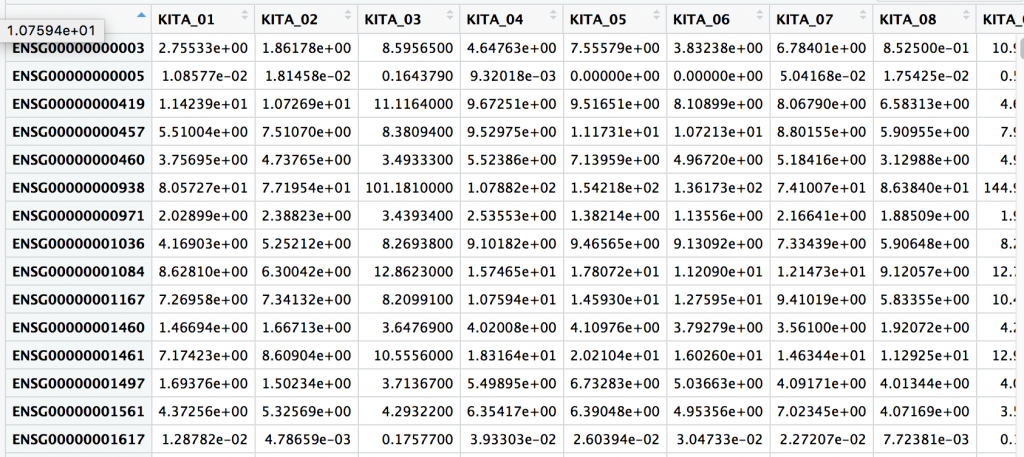Click cell value 1.78072e+01

[615, 272]
